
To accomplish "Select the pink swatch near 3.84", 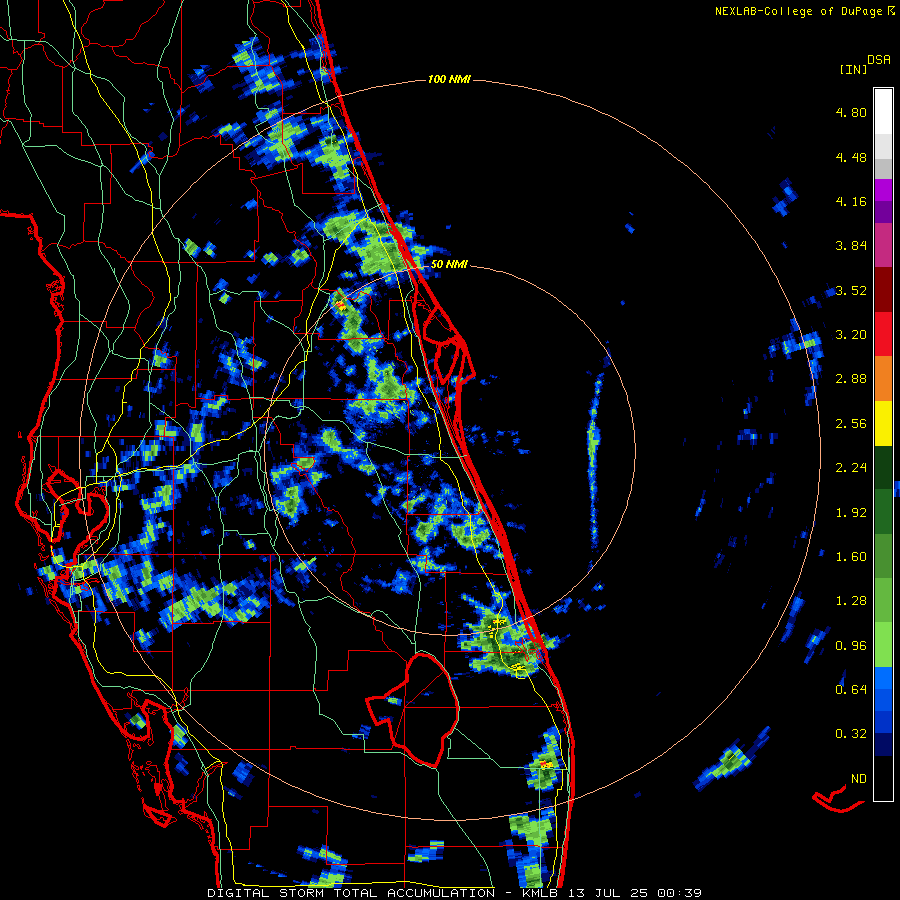I will pos(883,245).
